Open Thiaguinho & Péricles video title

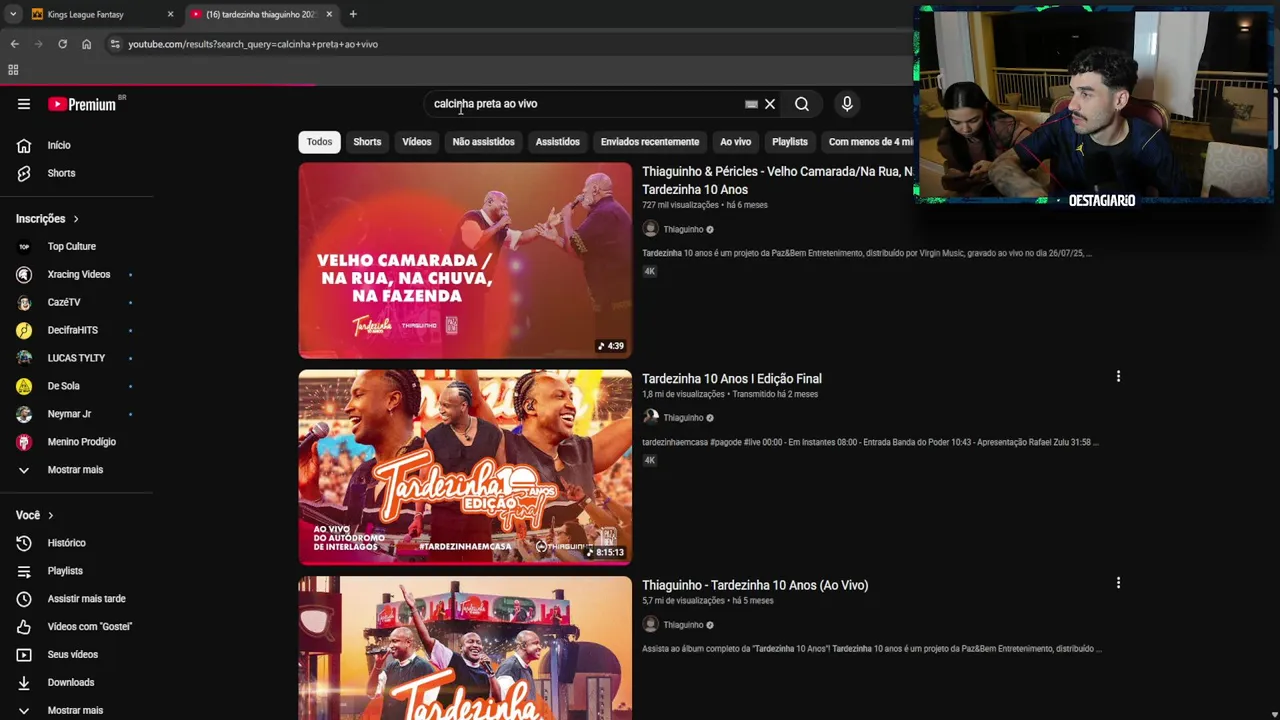777,180
